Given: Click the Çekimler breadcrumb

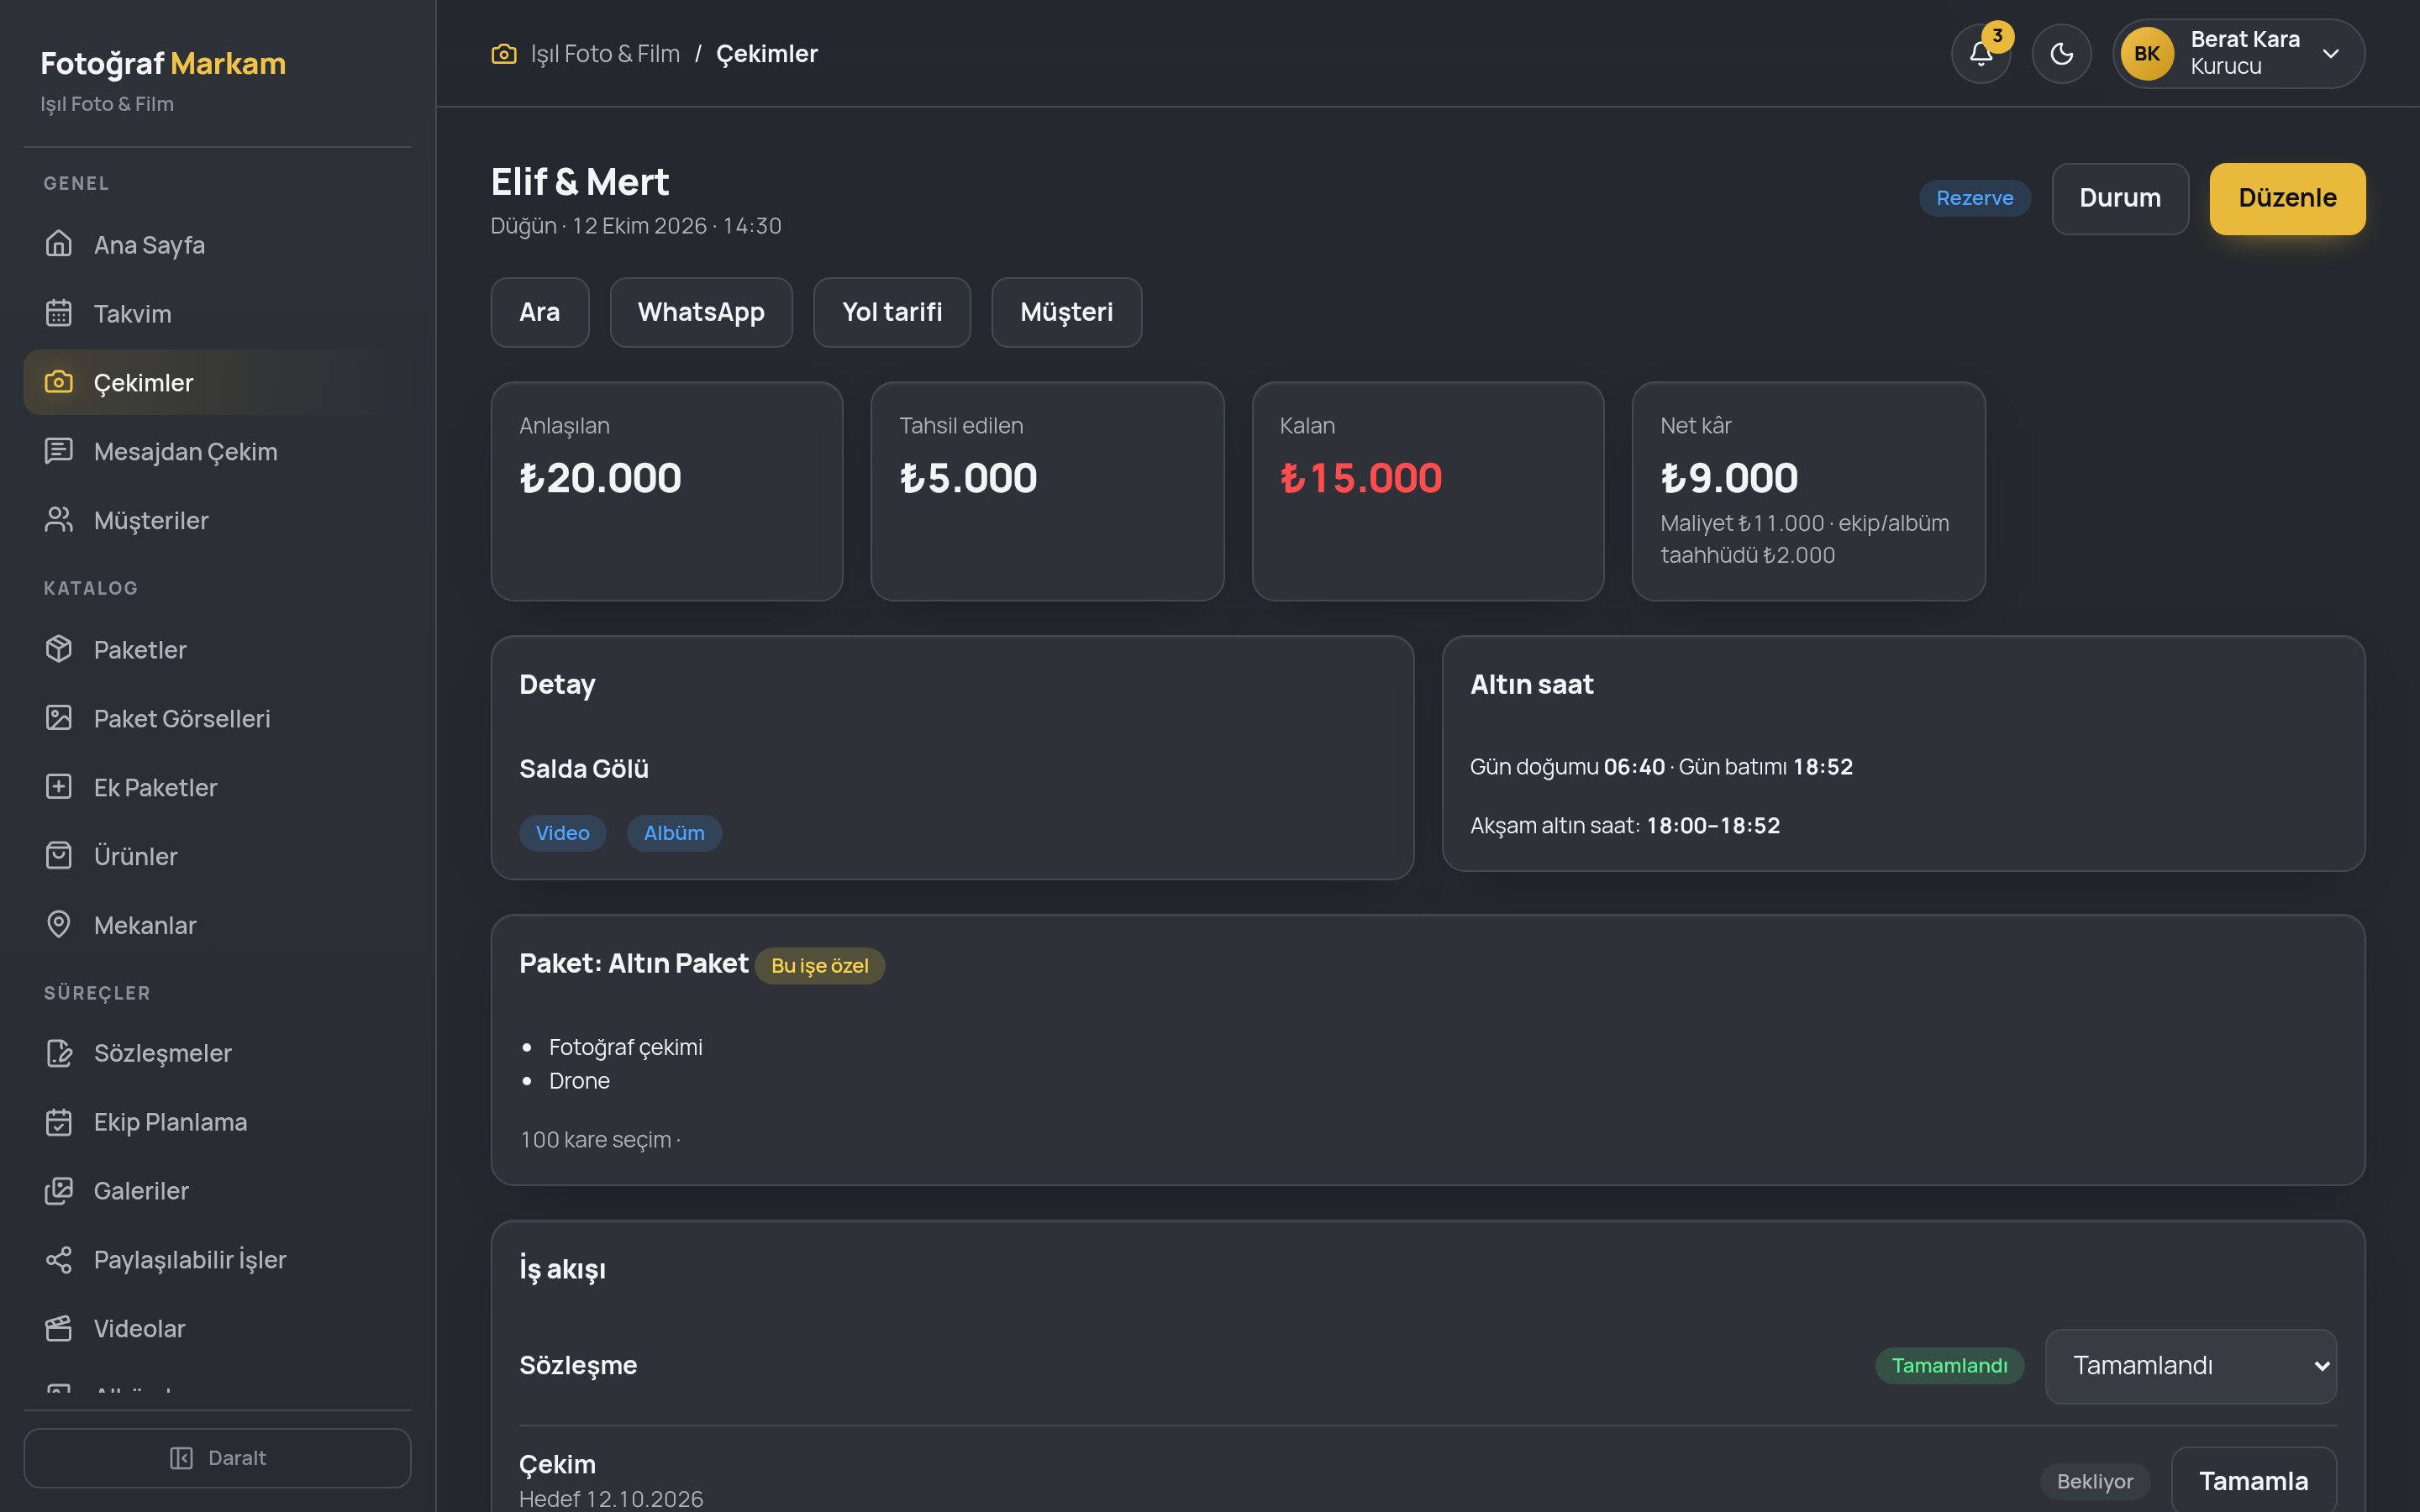Looking at the screenshot, I should (x=767, y=54).
